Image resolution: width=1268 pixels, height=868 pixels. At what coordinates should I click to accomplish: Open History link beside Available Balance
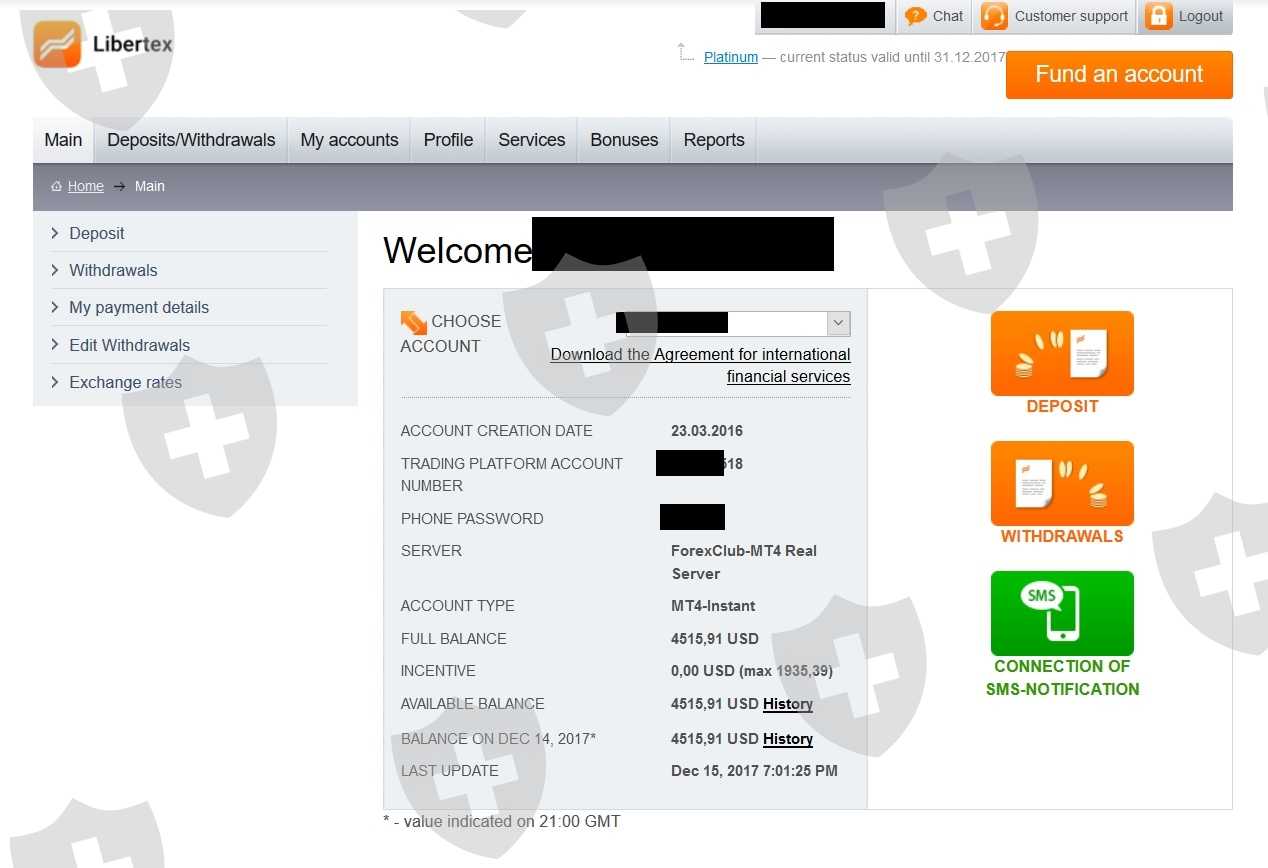[x=788, y=704]
